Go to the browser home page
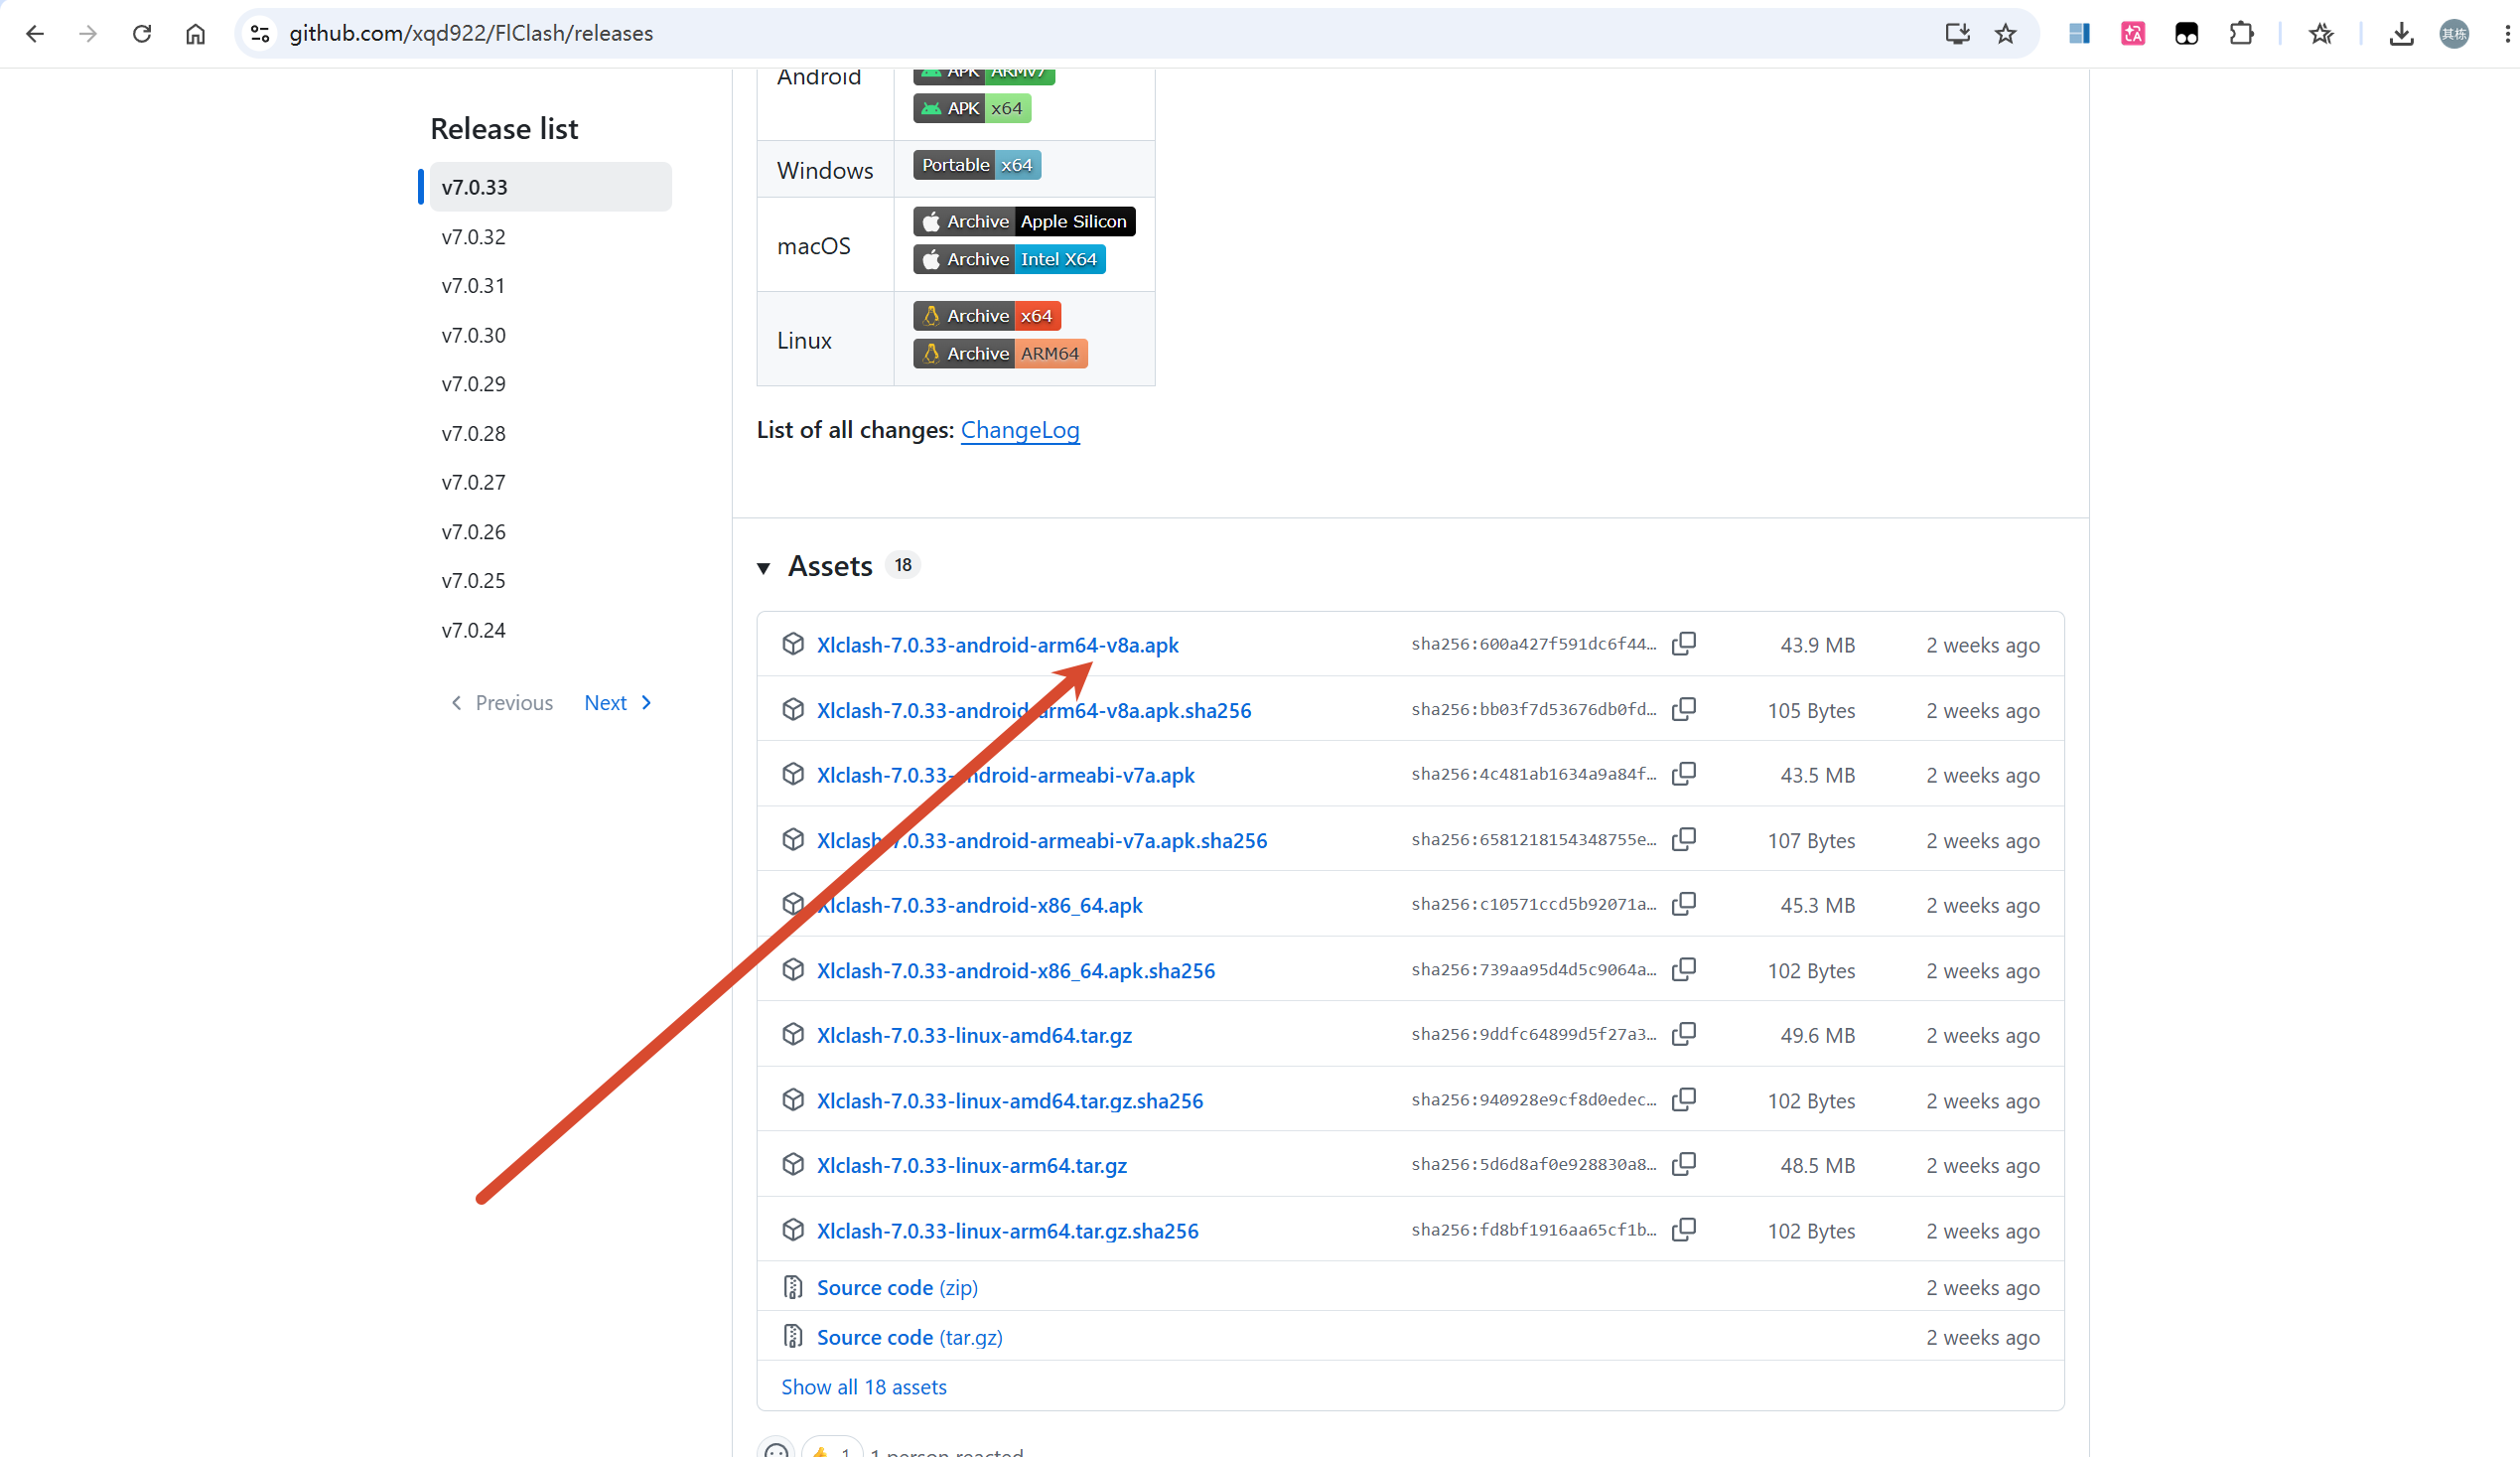 (x=196, y=33)
